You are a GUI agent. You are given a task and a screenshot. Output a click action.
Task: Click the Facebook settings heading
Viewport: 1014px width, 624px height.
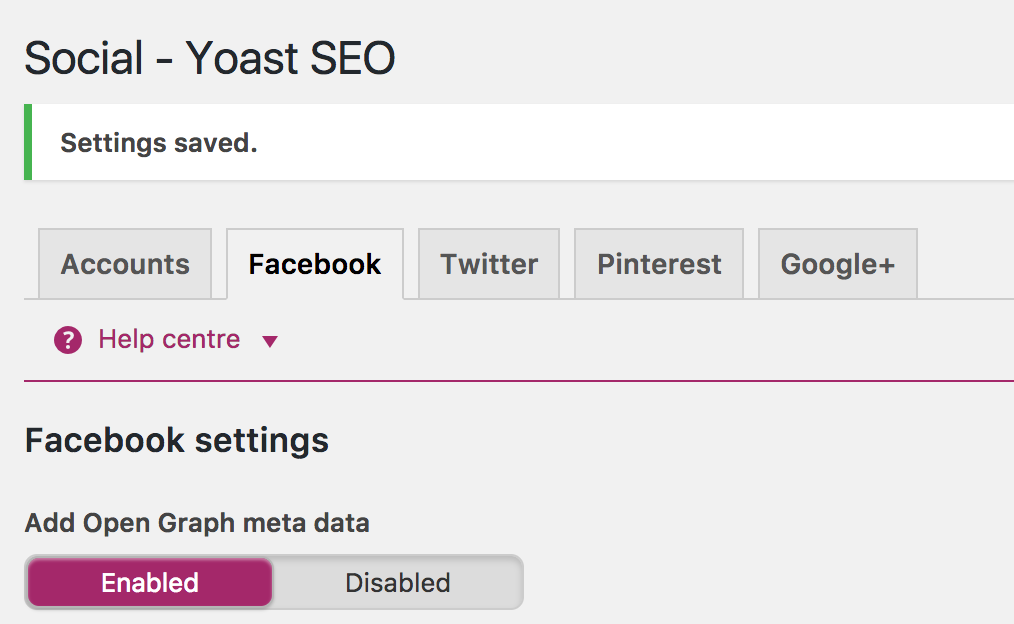(x=176, y=440)
